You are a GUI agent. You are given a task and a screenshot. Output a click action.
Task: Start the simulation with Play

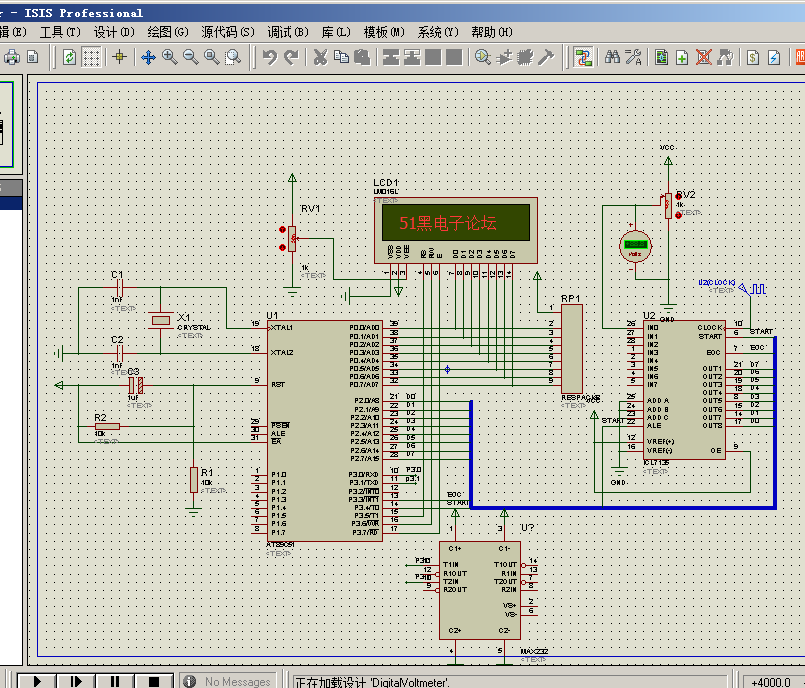tap(37, 681)
